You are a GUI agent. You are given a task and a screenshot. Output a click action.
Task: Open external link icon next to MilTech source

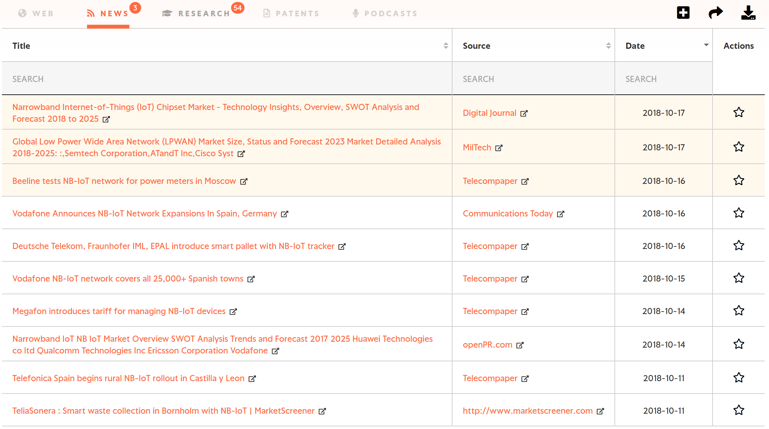click(x=499, y=148)
